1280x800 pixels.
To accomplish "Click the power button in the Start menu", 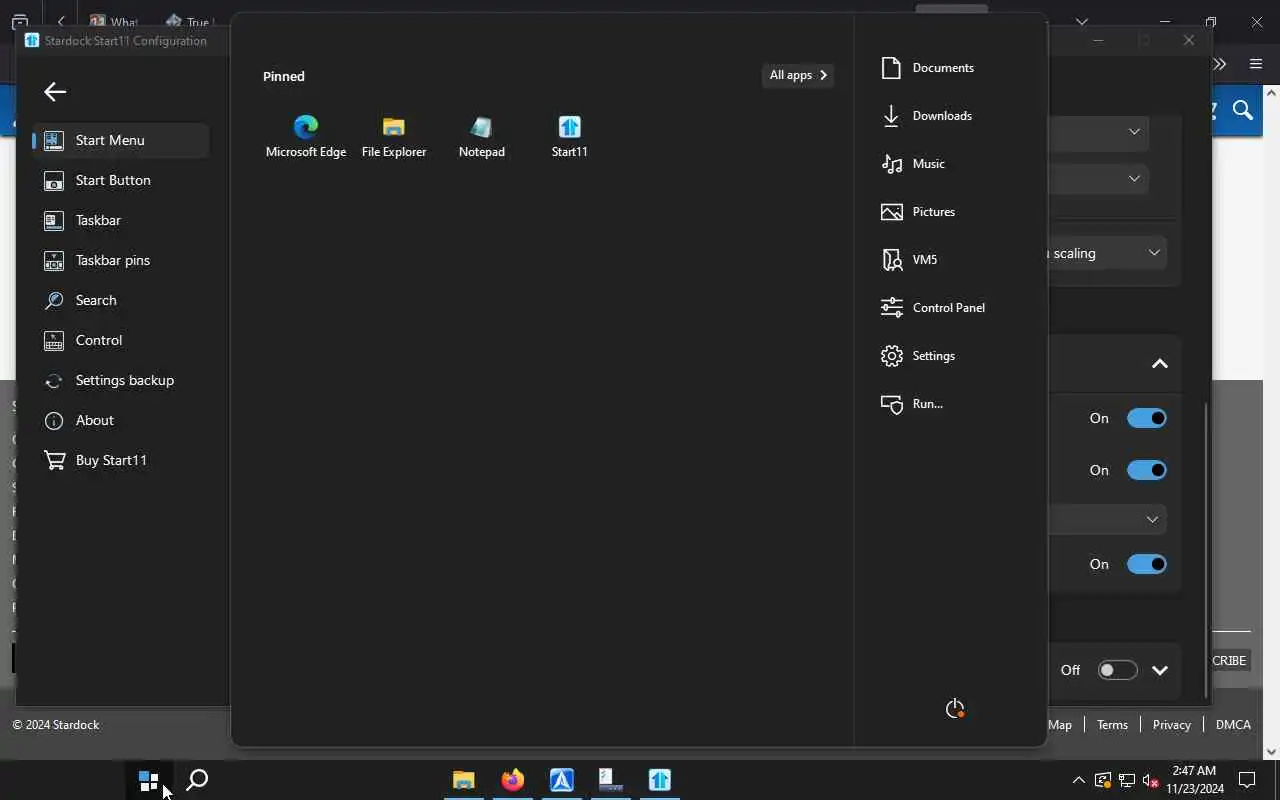I will point(955,709).
